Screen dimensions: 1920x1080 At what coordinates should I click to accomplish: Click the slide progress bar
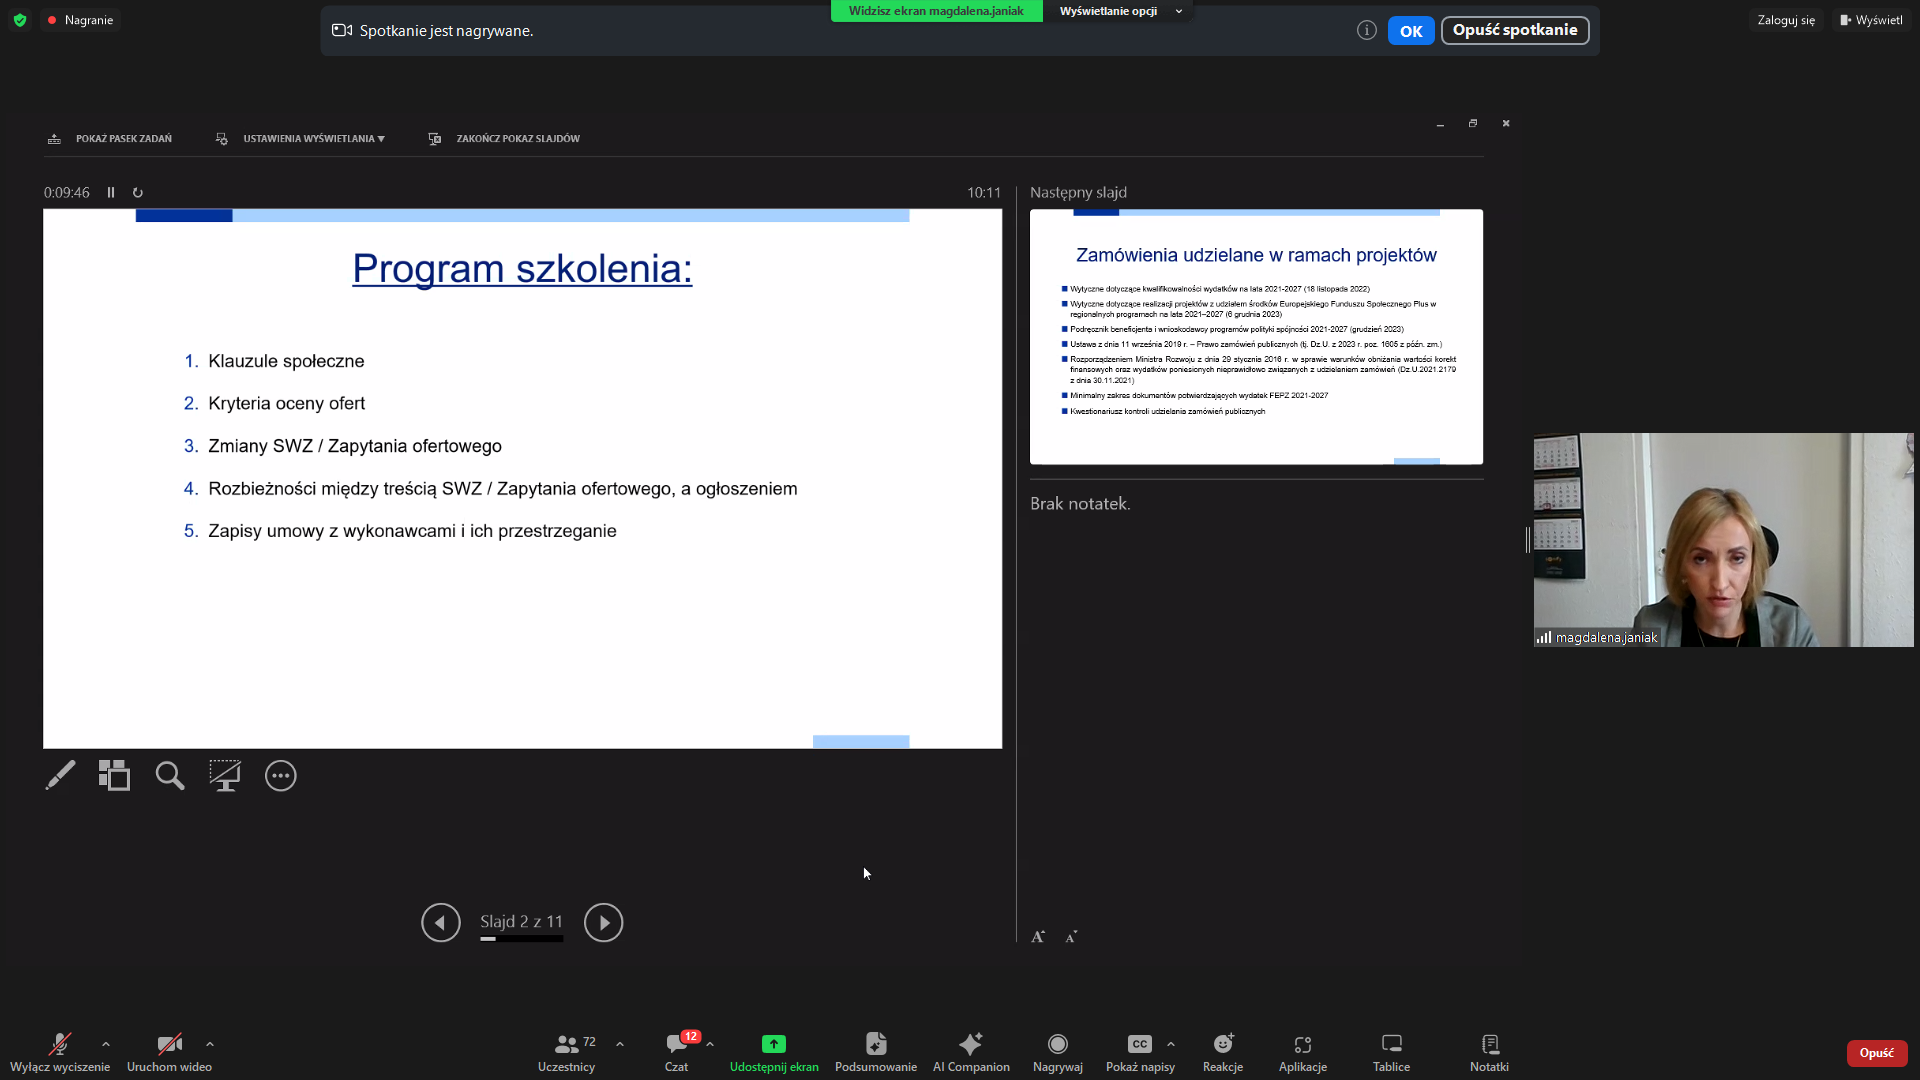[521, 939]
